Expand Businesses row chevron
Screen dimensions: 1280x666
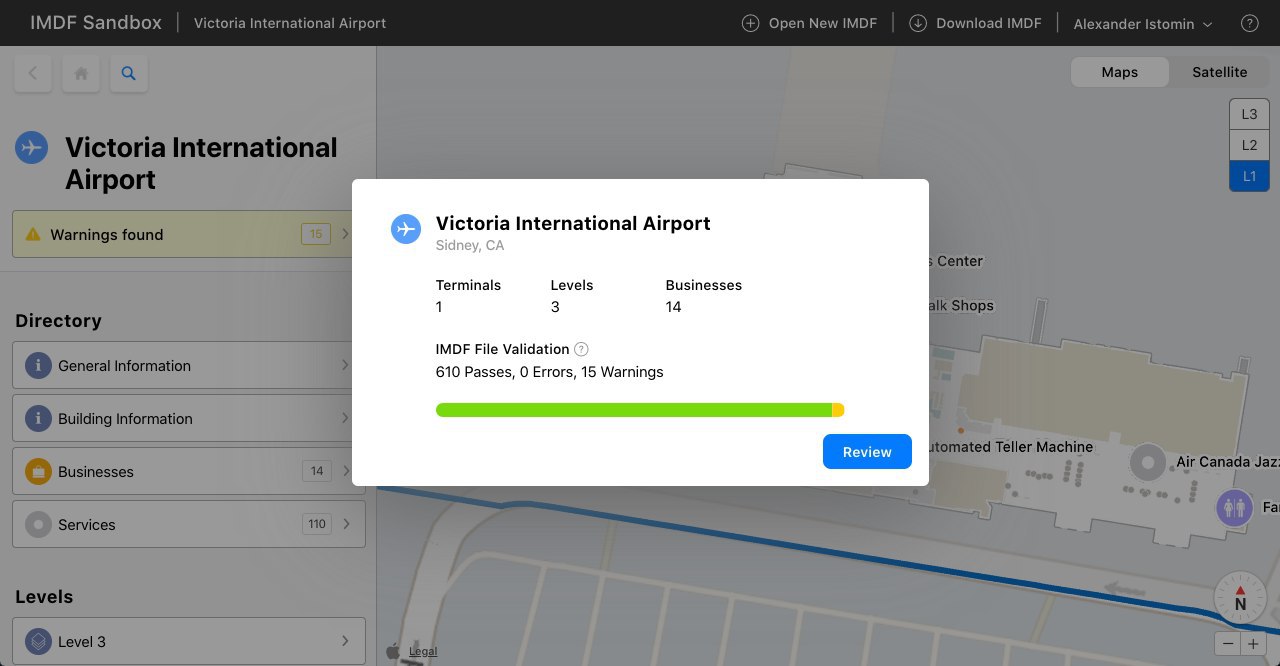pyautogui.click(x=345, y=471)
